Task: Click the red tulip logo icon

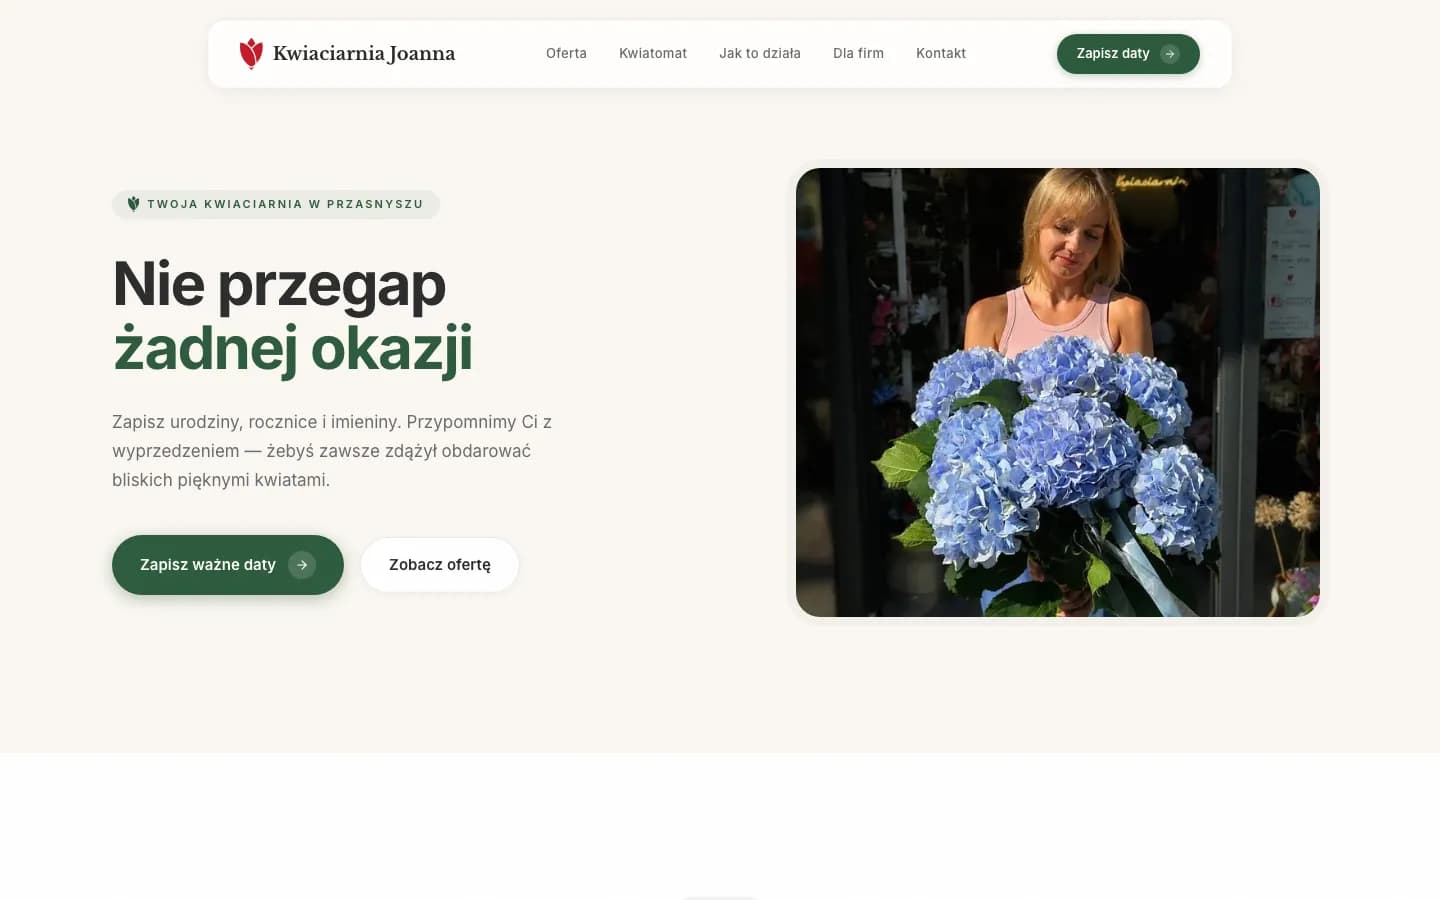Action: [251, 54]
